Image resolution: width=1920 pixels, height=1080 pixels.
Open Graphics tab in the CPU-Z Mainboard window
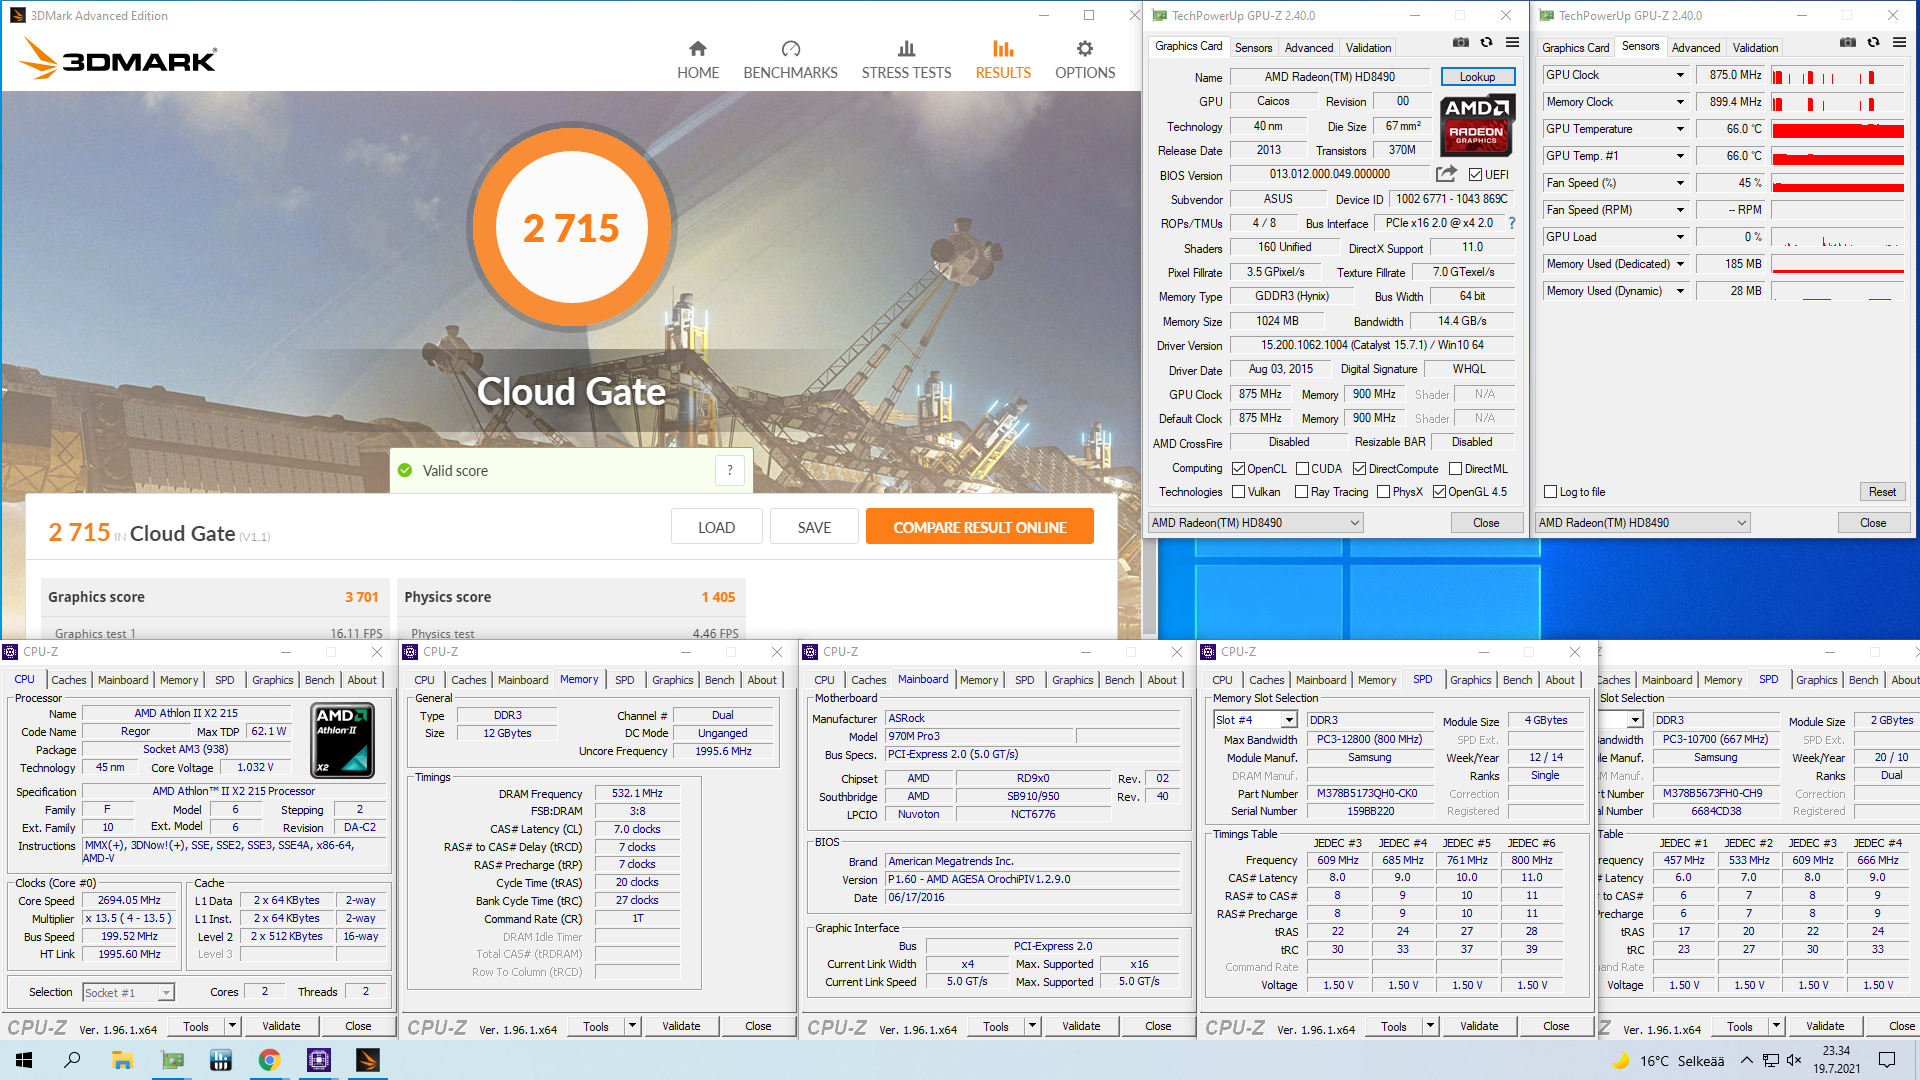tap(1072, 680)
